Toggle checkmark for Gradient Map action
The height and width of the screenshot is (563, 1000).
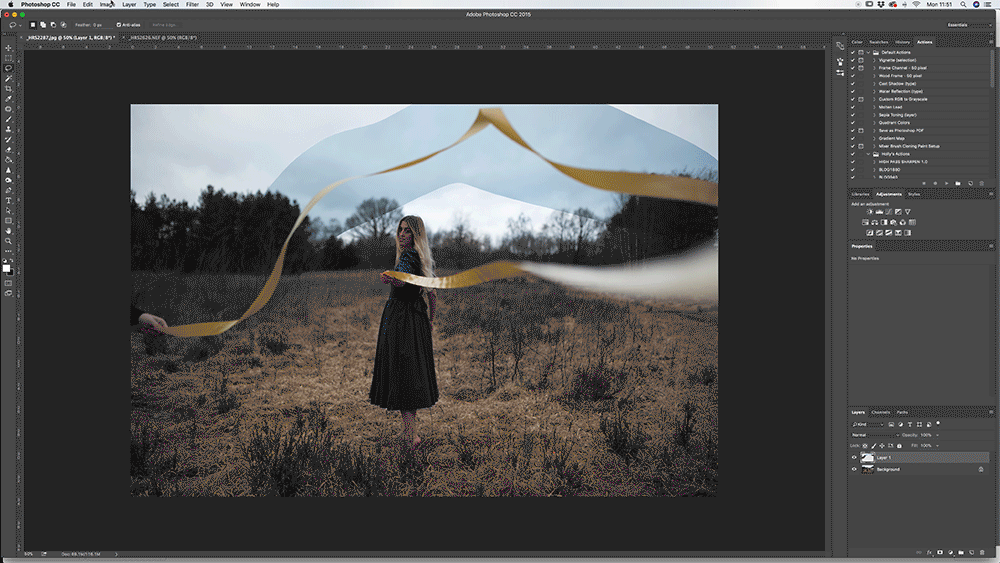click(853, 138)
